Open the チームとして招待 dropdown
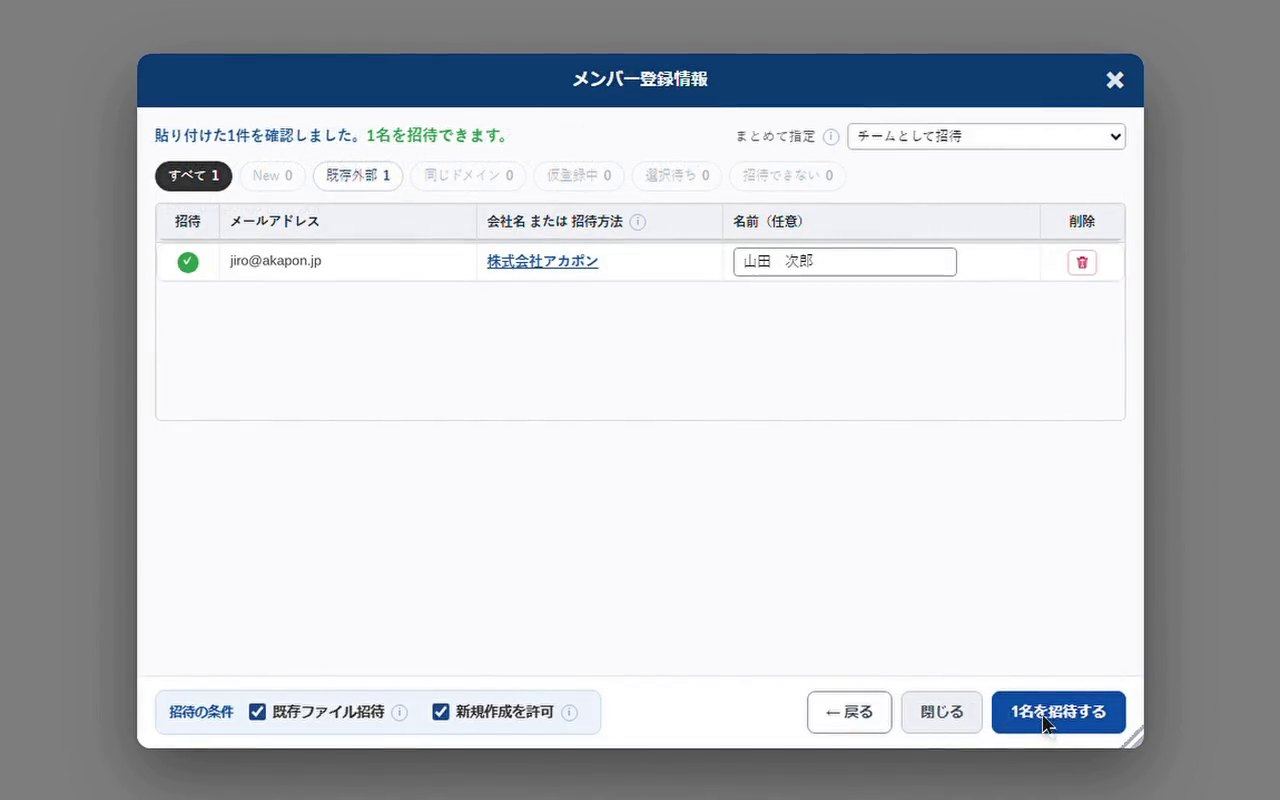 pyautogui.click(x=986, y=136)
